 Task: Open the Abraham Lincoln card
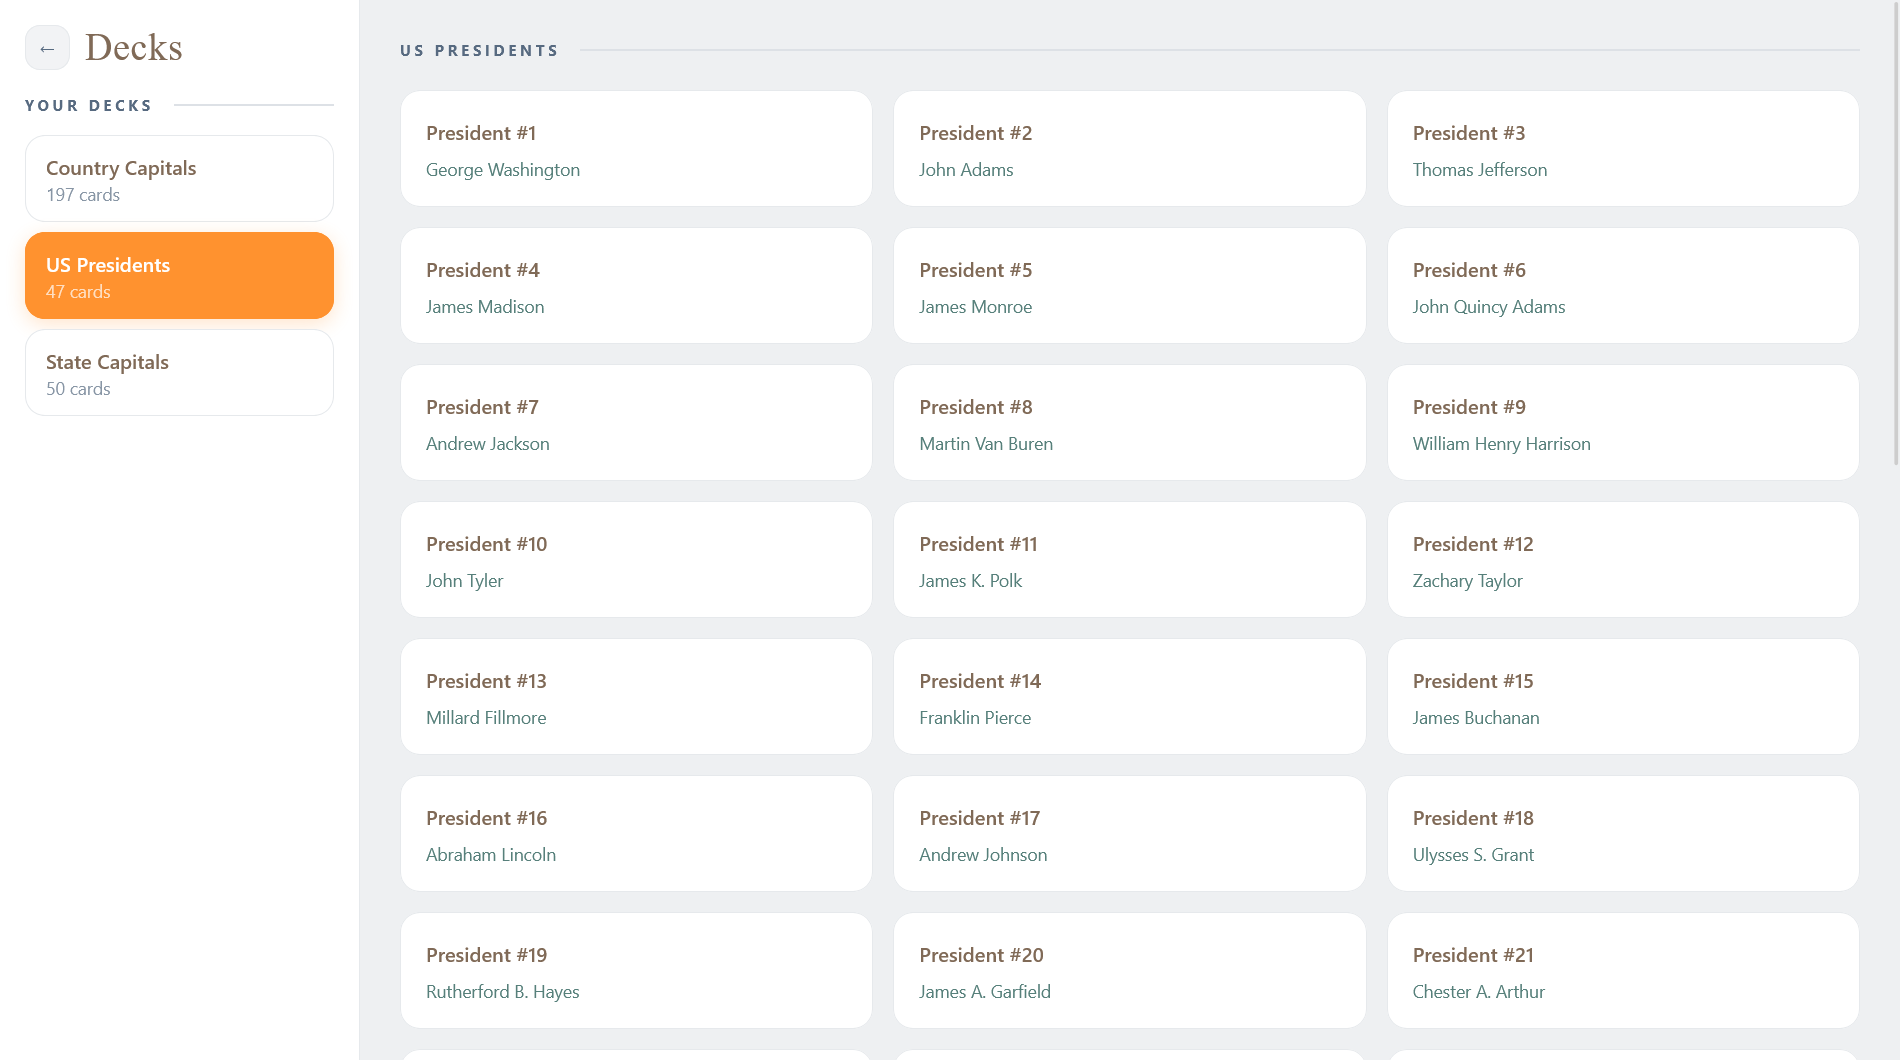(636, 834)
